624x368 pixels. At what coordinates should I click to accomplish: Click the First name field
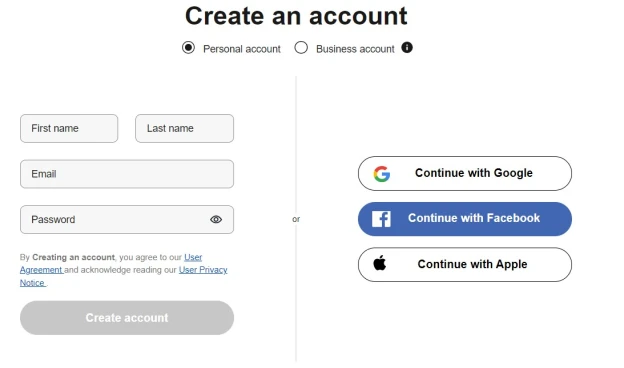69,129
